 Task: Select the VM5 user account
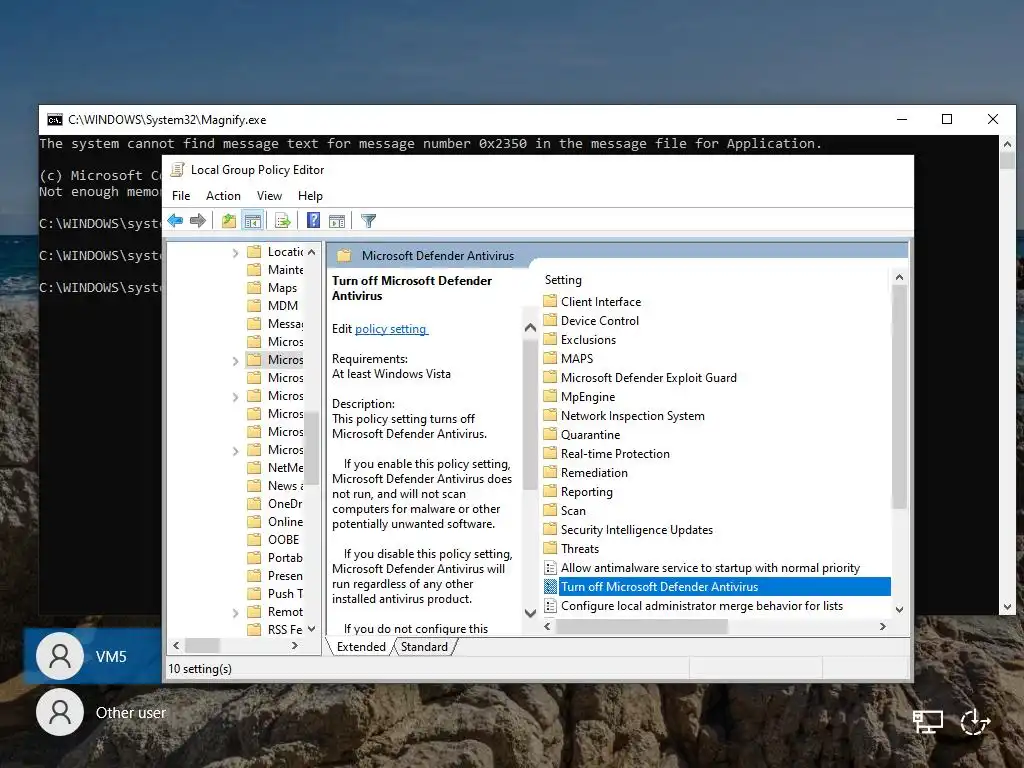point(93,656)
